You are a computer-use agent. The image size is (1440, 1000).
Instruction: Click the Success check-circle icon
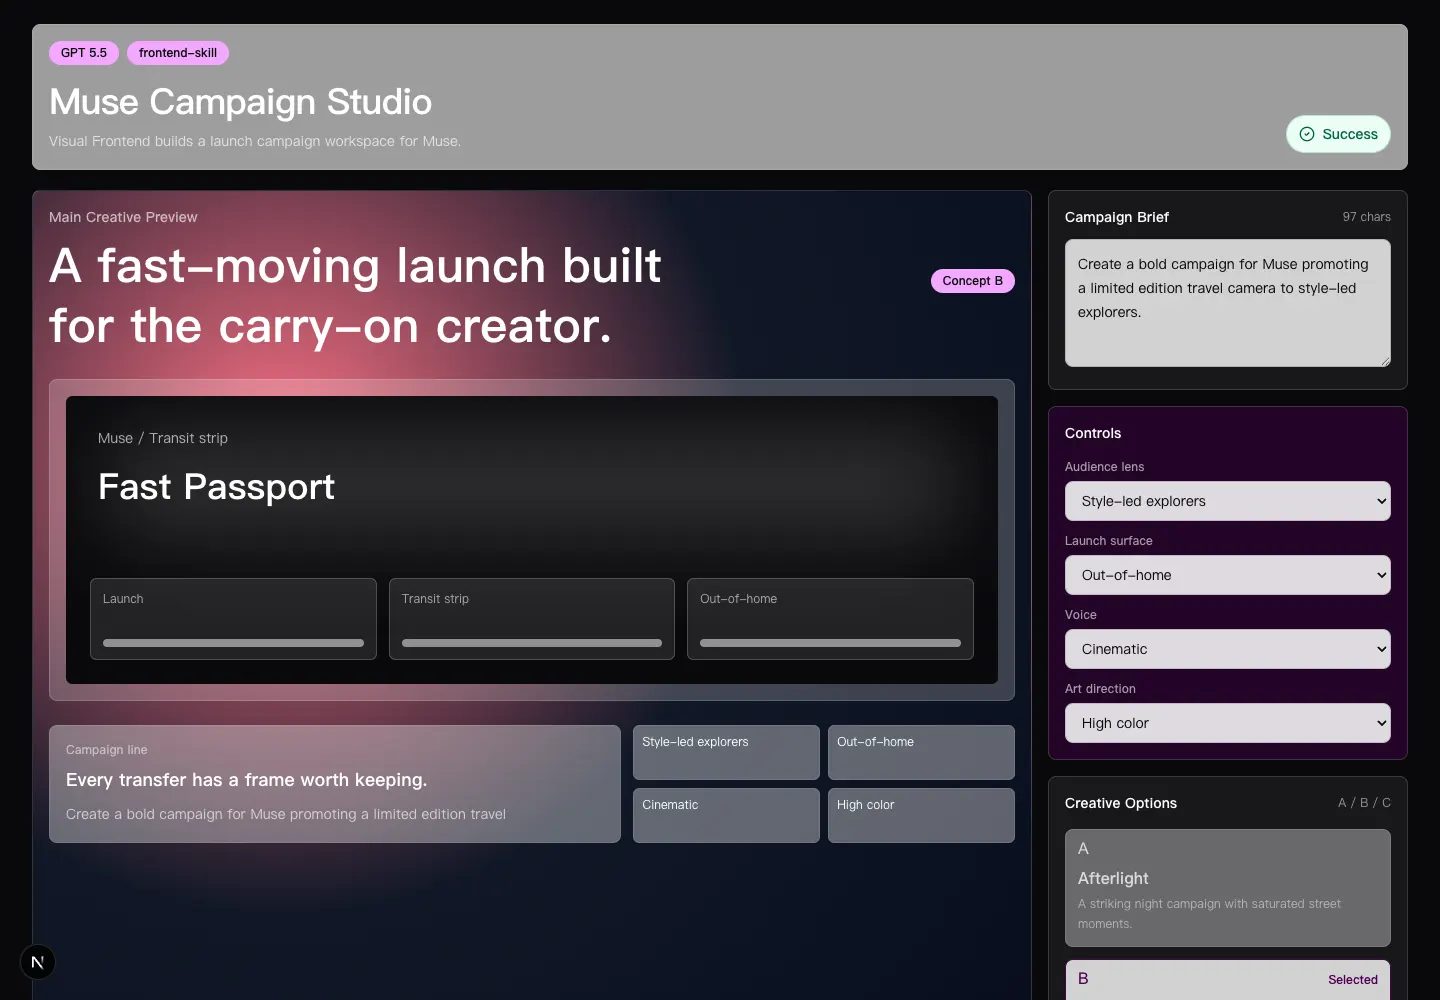point(1307,134)
